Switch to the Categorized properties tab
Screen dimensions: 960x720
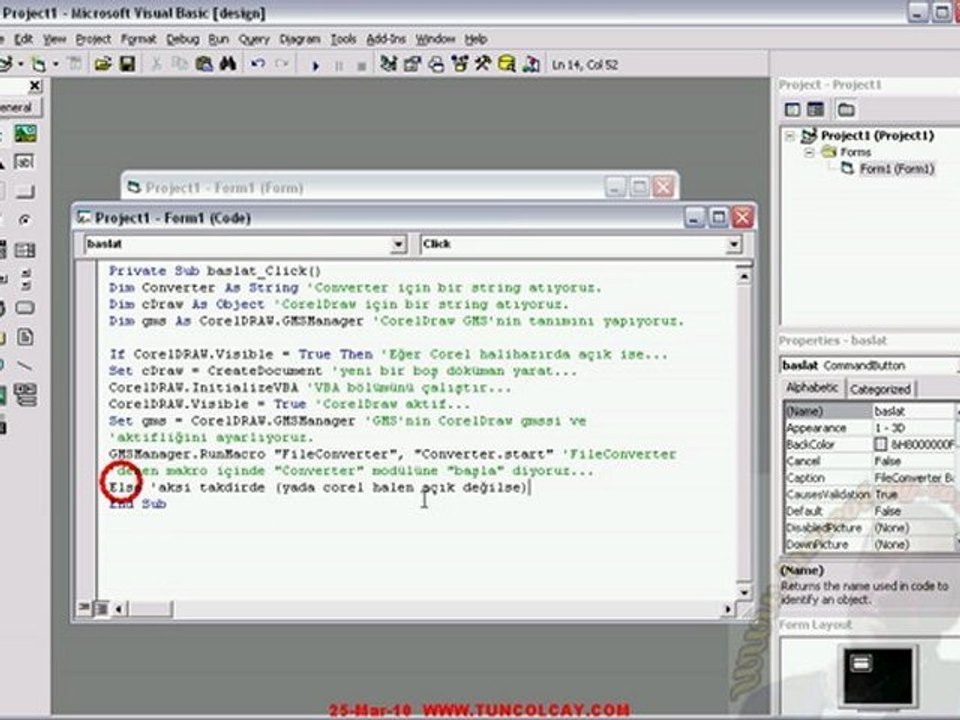(880, 389)
